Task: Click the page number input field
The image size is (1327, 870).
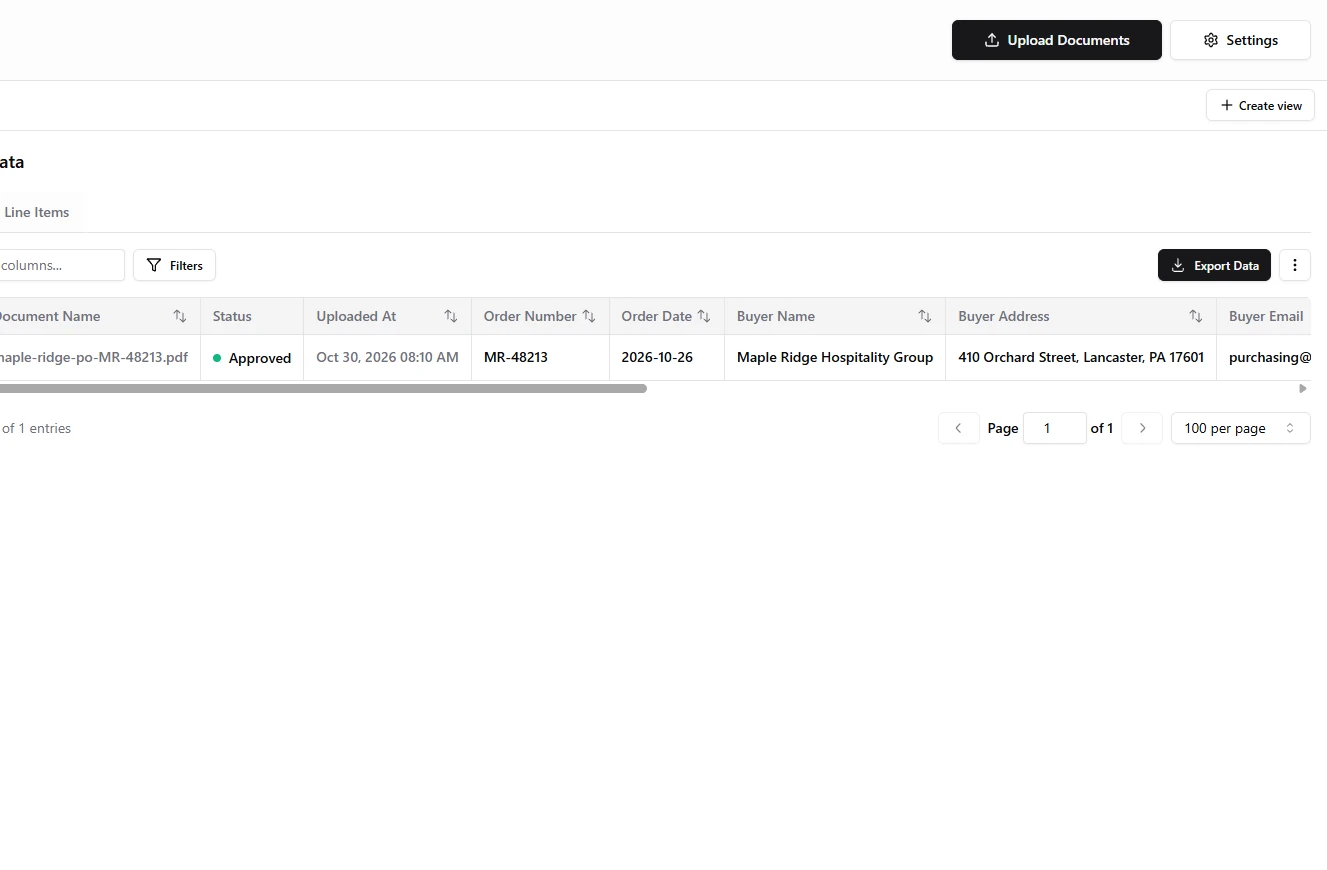Action: pyautogui.click(x=1055, y=428)
